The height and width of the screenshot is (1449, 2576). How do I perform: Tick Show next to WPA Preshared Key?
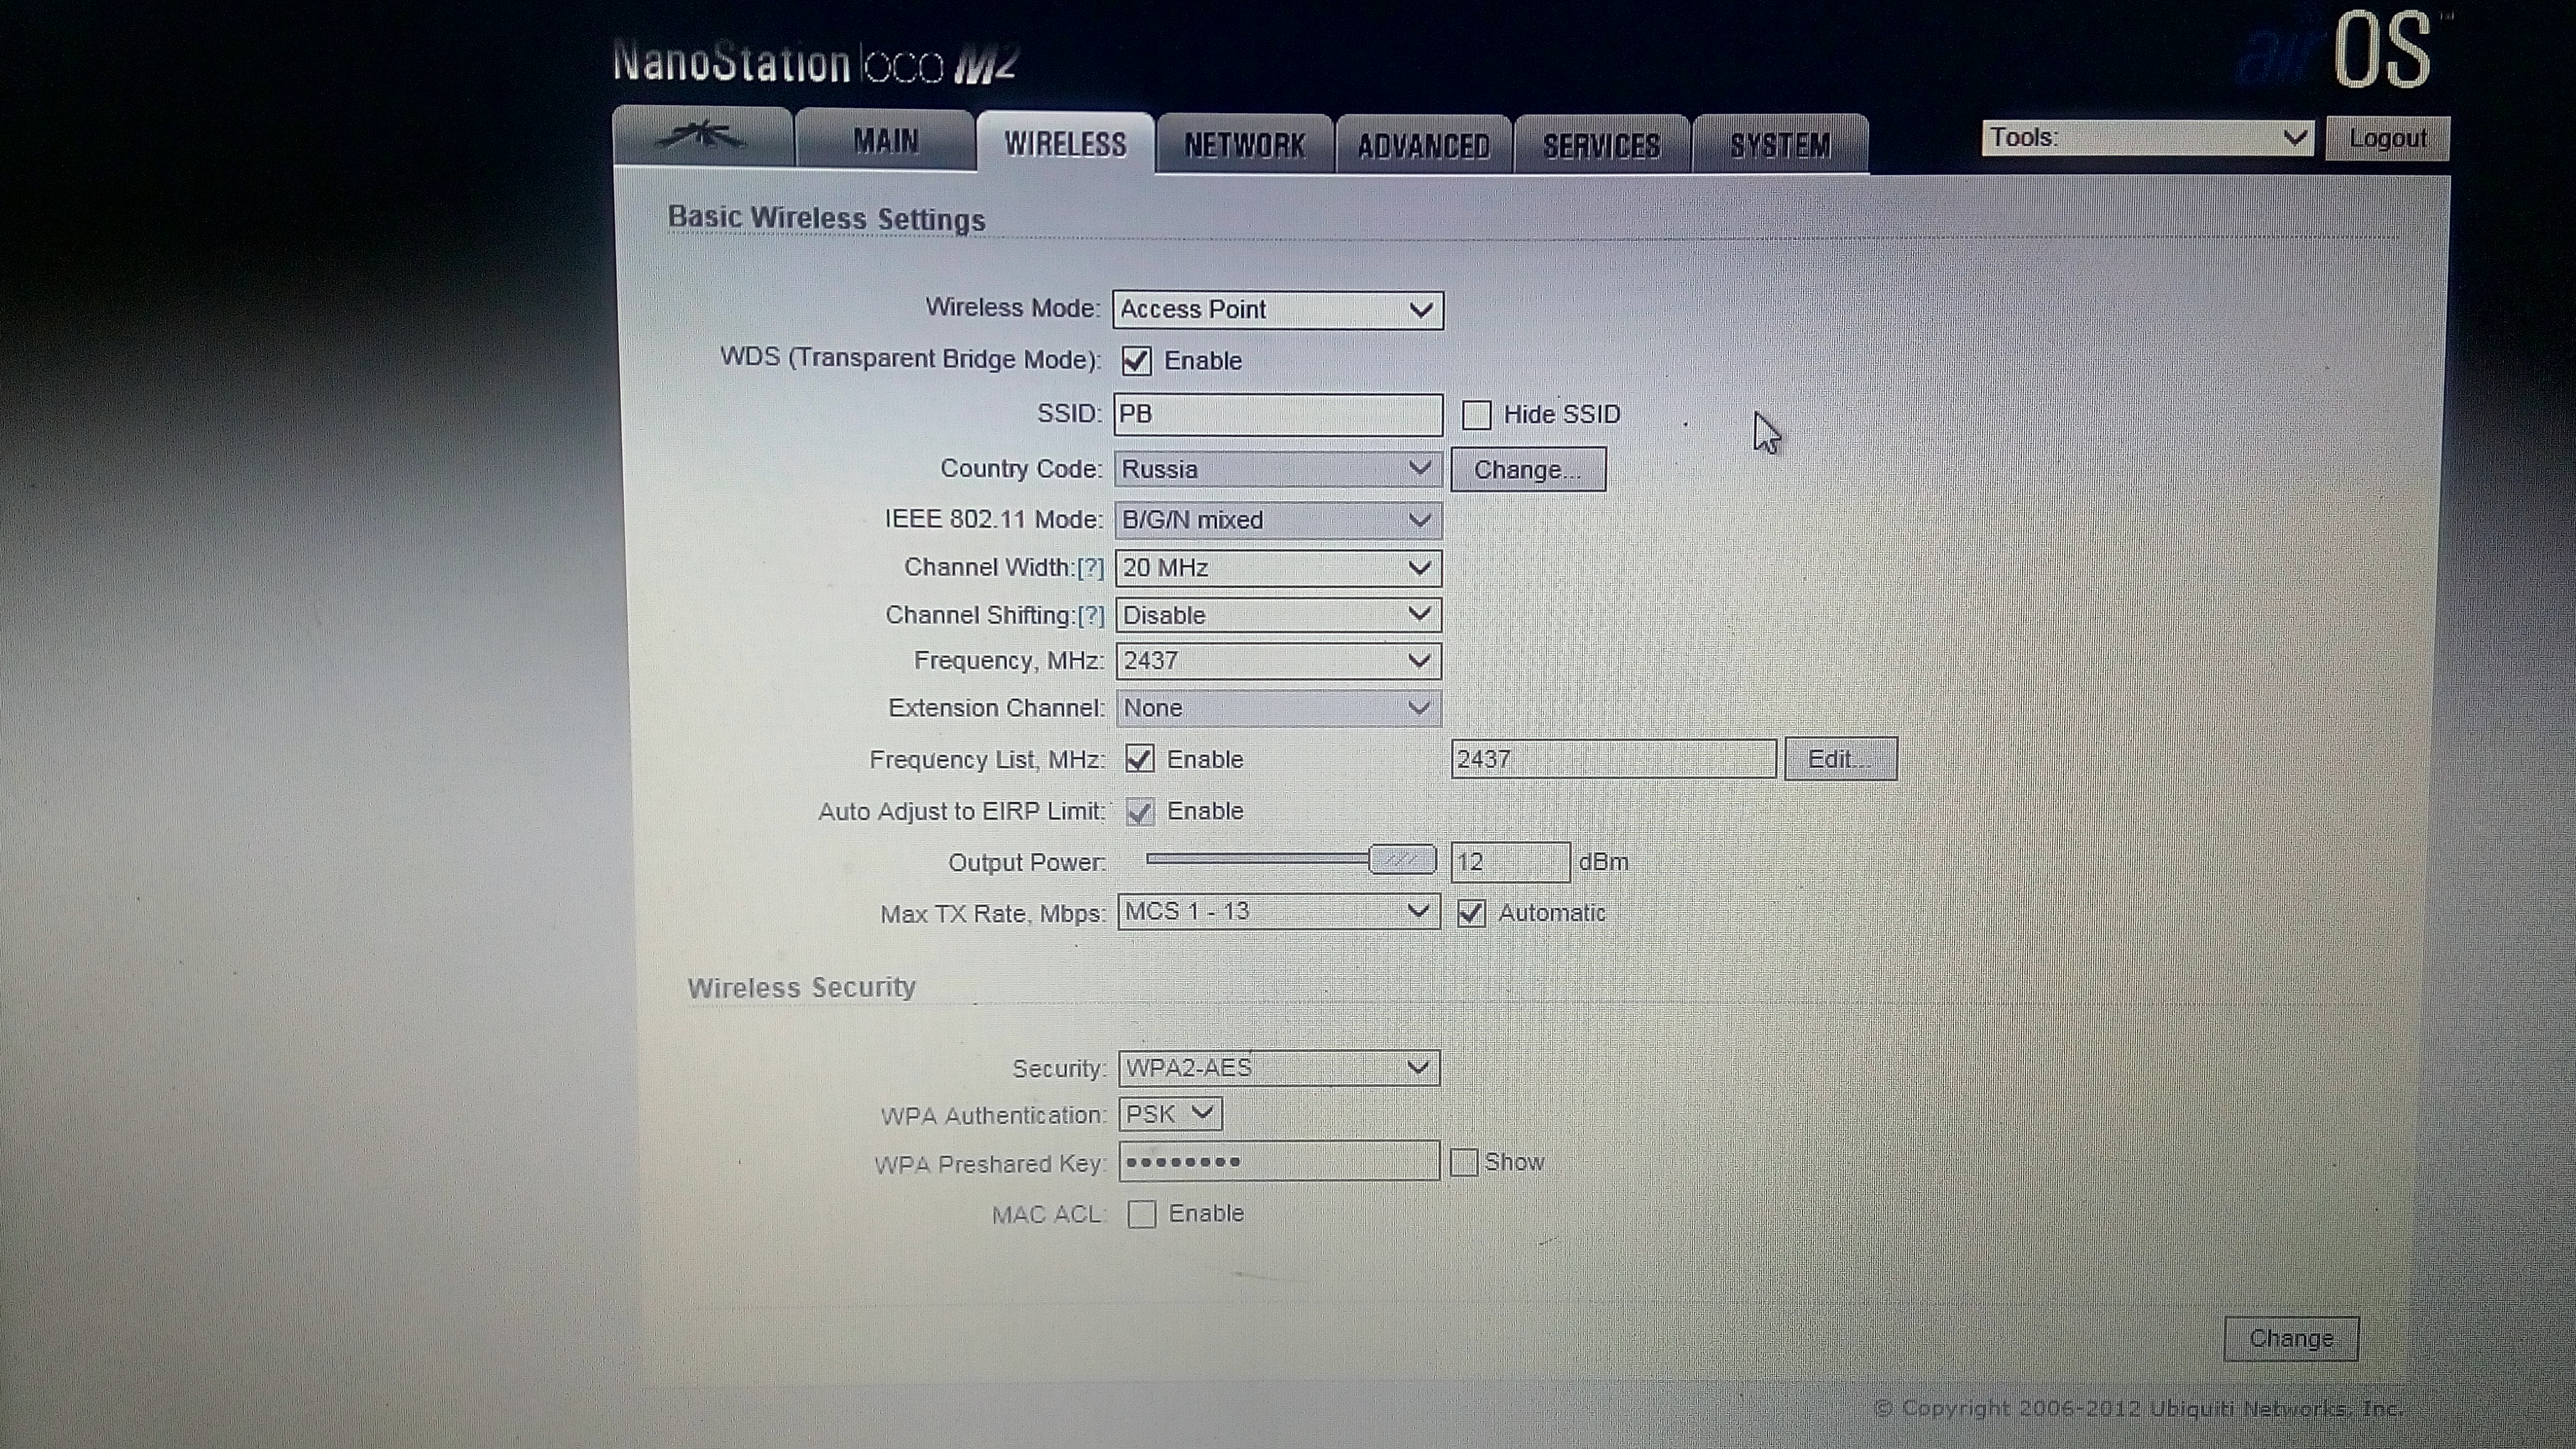coord(1464,1162)
